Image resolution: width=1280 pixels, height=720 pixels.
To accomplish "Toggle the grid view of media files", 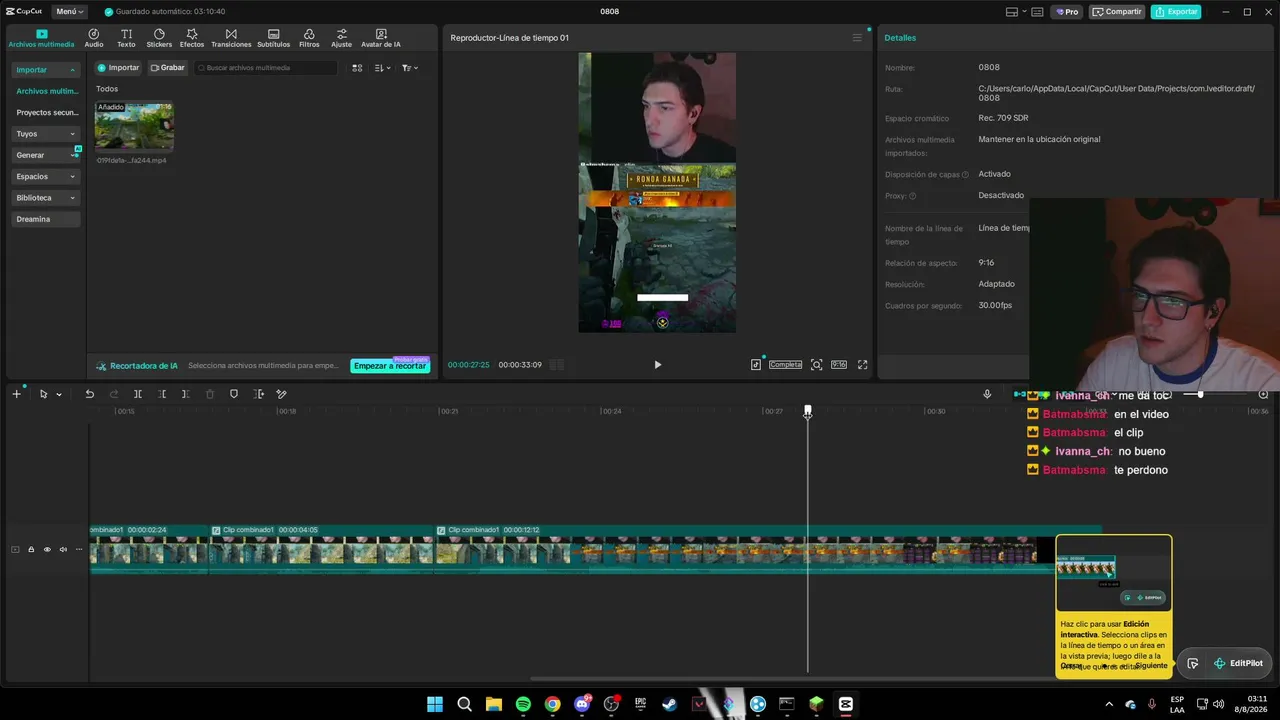I will pos(357,68).
